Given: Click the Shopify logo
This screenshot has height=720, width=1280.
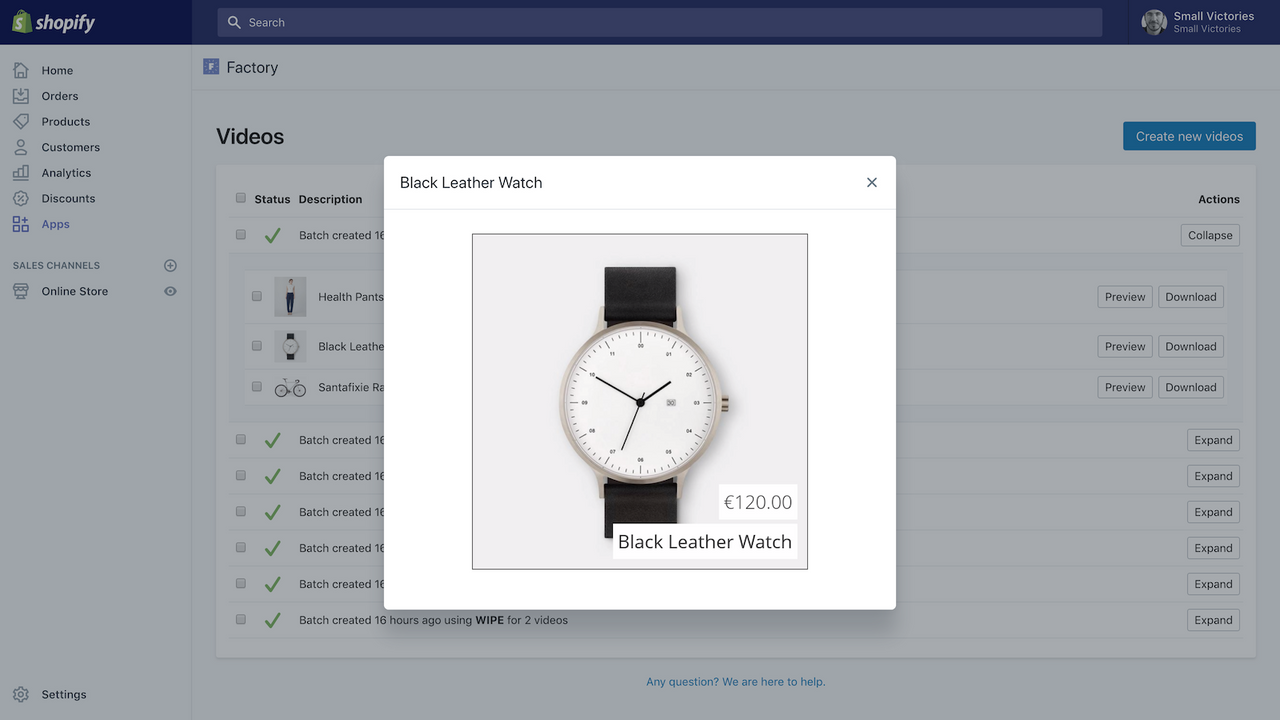Looking at the screenshot, I should click(54, 22).
